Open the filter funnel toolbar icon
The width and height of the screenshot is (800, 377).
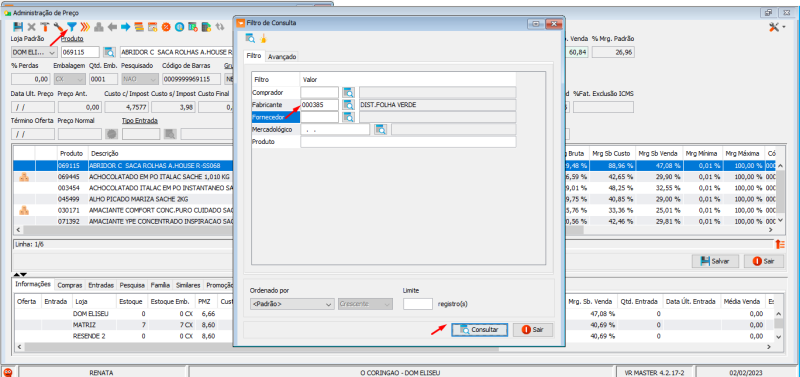point(72,27)
